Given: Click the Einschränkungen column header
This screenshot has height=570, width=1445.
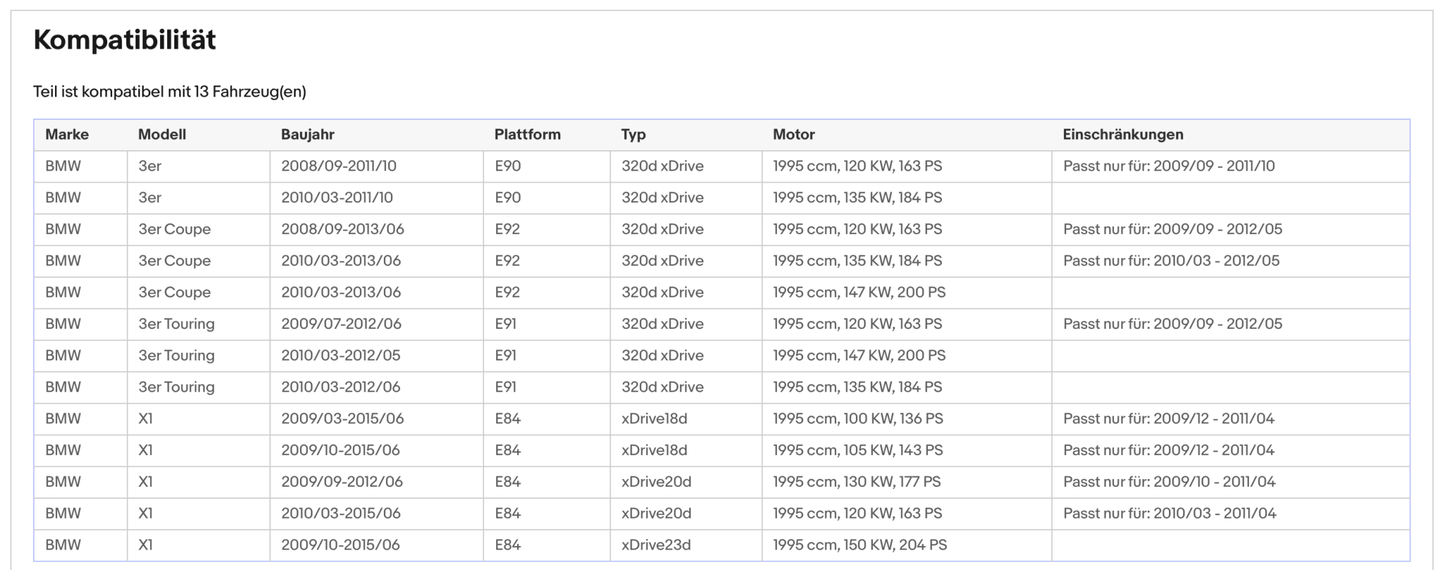Looking at the screenshot, I should (1123, 134).
